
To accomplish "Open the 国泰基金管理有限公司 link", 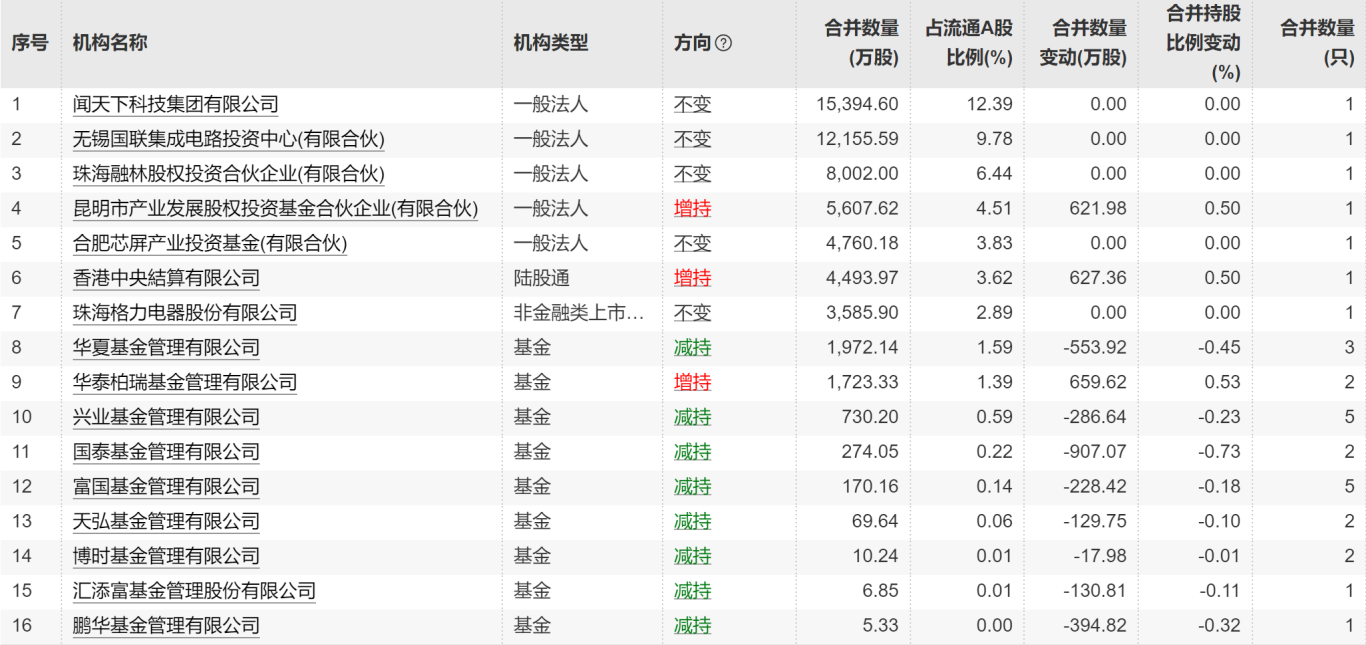I will pyautogui.click(x=166, y=452).
